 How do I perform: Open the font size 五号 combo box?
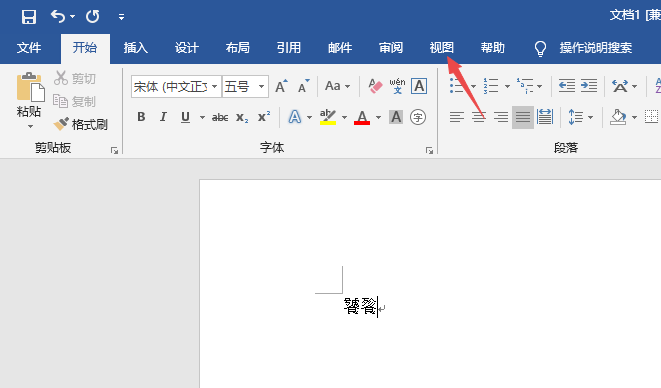245,86
